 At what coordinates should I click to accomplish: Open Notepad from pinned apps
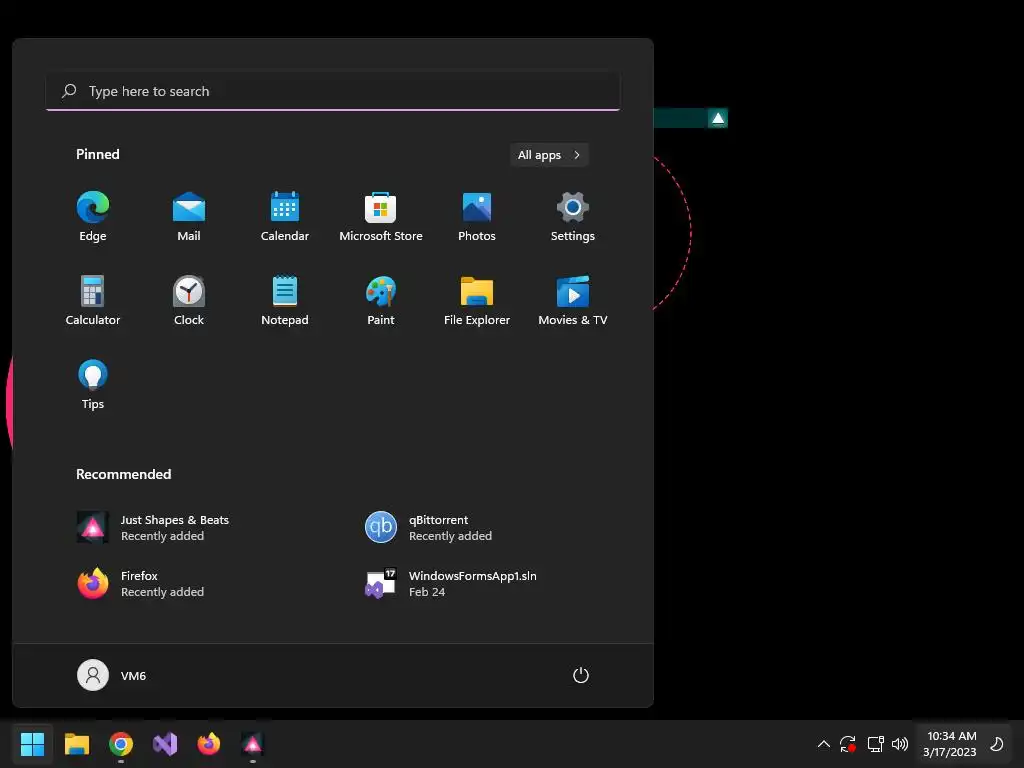pos(285,300)
